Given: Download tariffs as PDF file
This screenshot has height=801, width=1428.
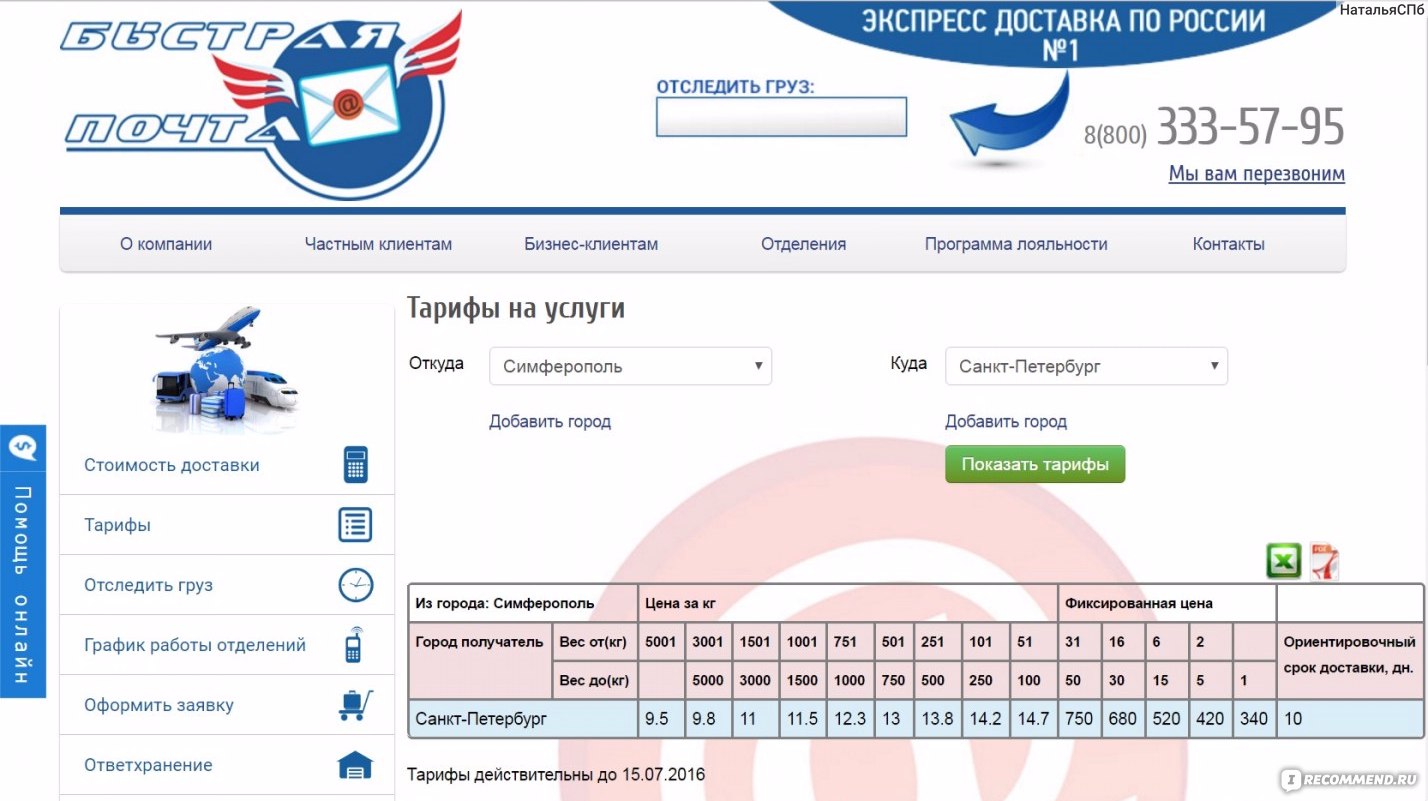Looking at the screenshot, I should [1324, 562].
